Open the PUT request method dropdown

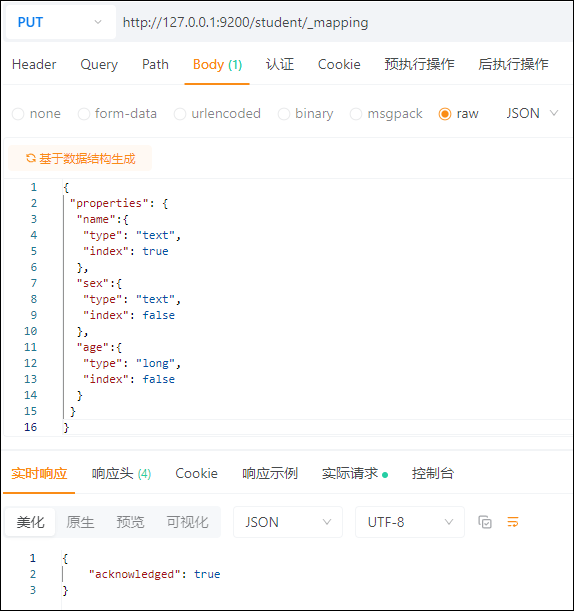(61, 22)
